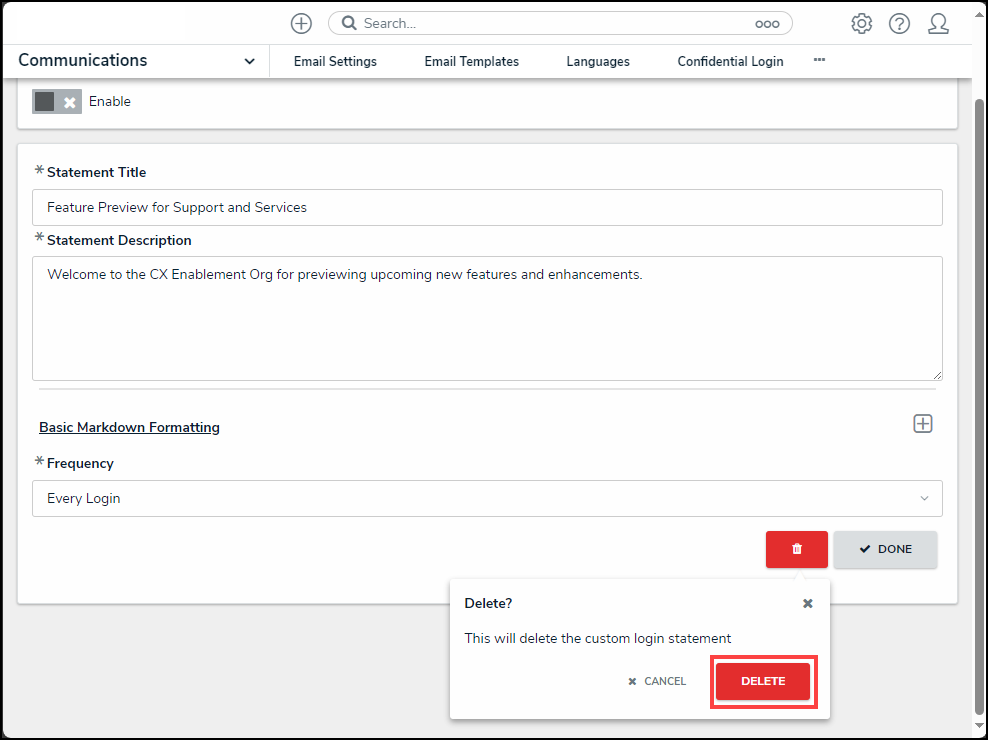Open the settings gear icon
988x740 pixels.
pyautogui.click(x=861, y=24)
